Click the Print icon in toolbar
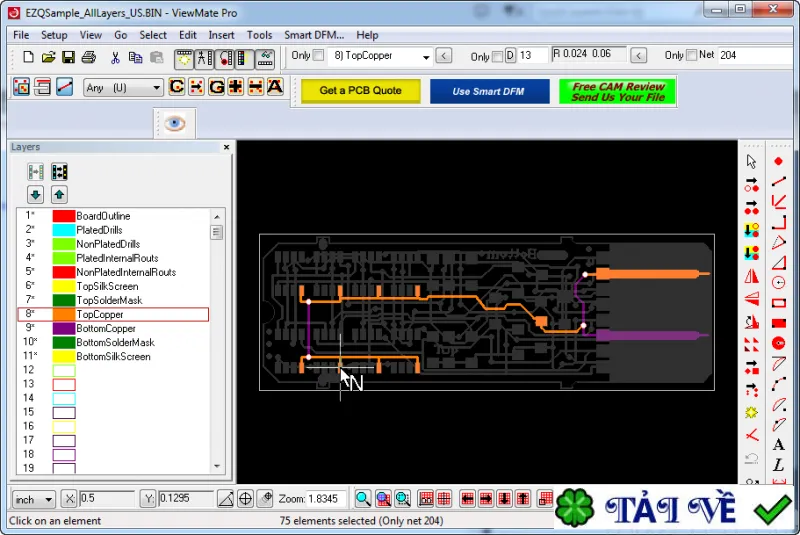Screen dimensions: 800x535 point(89,57)
